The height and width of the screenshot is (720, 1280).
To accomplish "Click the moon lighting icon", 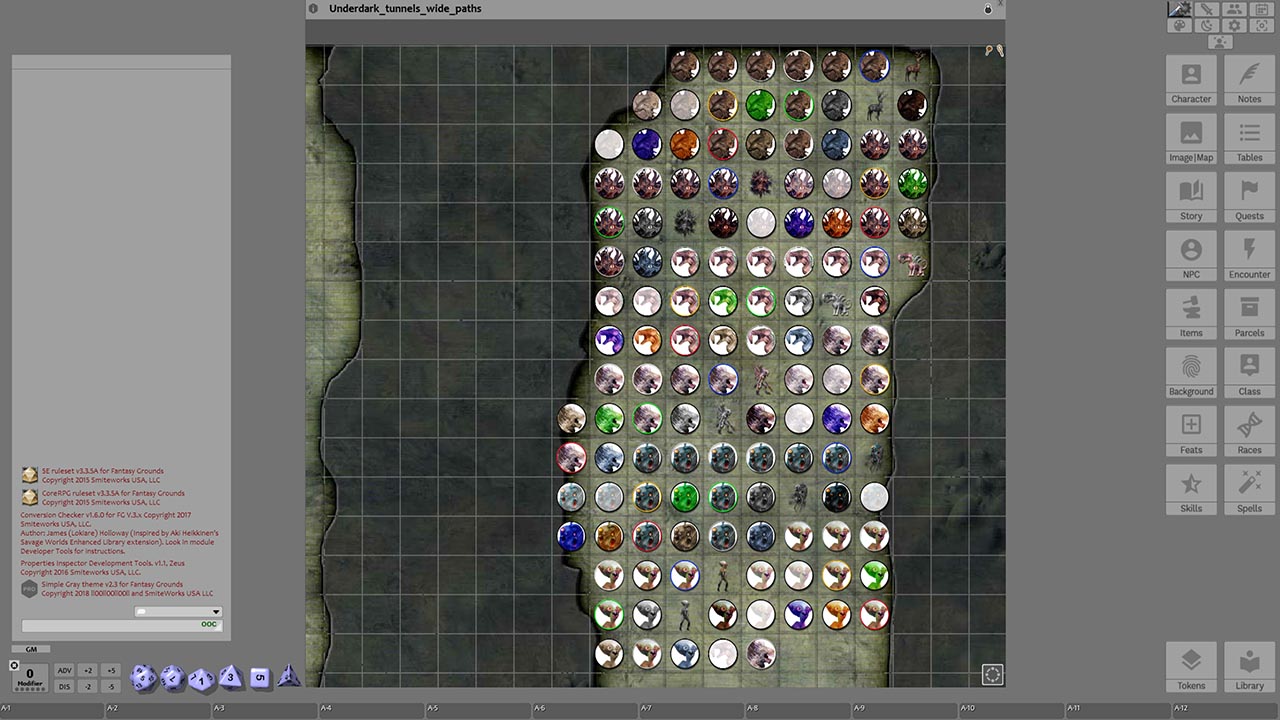I will 1207,25.
